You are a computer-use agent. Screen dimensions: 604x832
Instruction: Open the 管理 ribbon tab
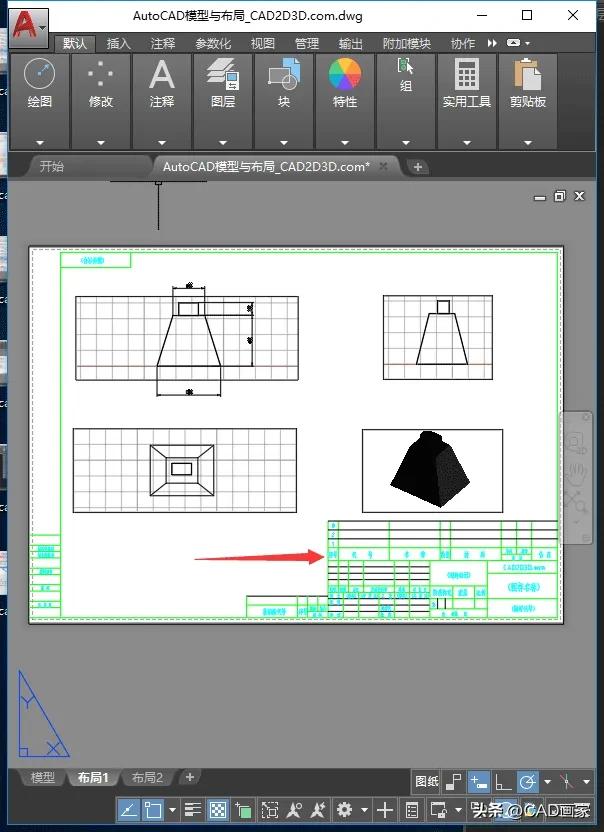tap(307, 44)
